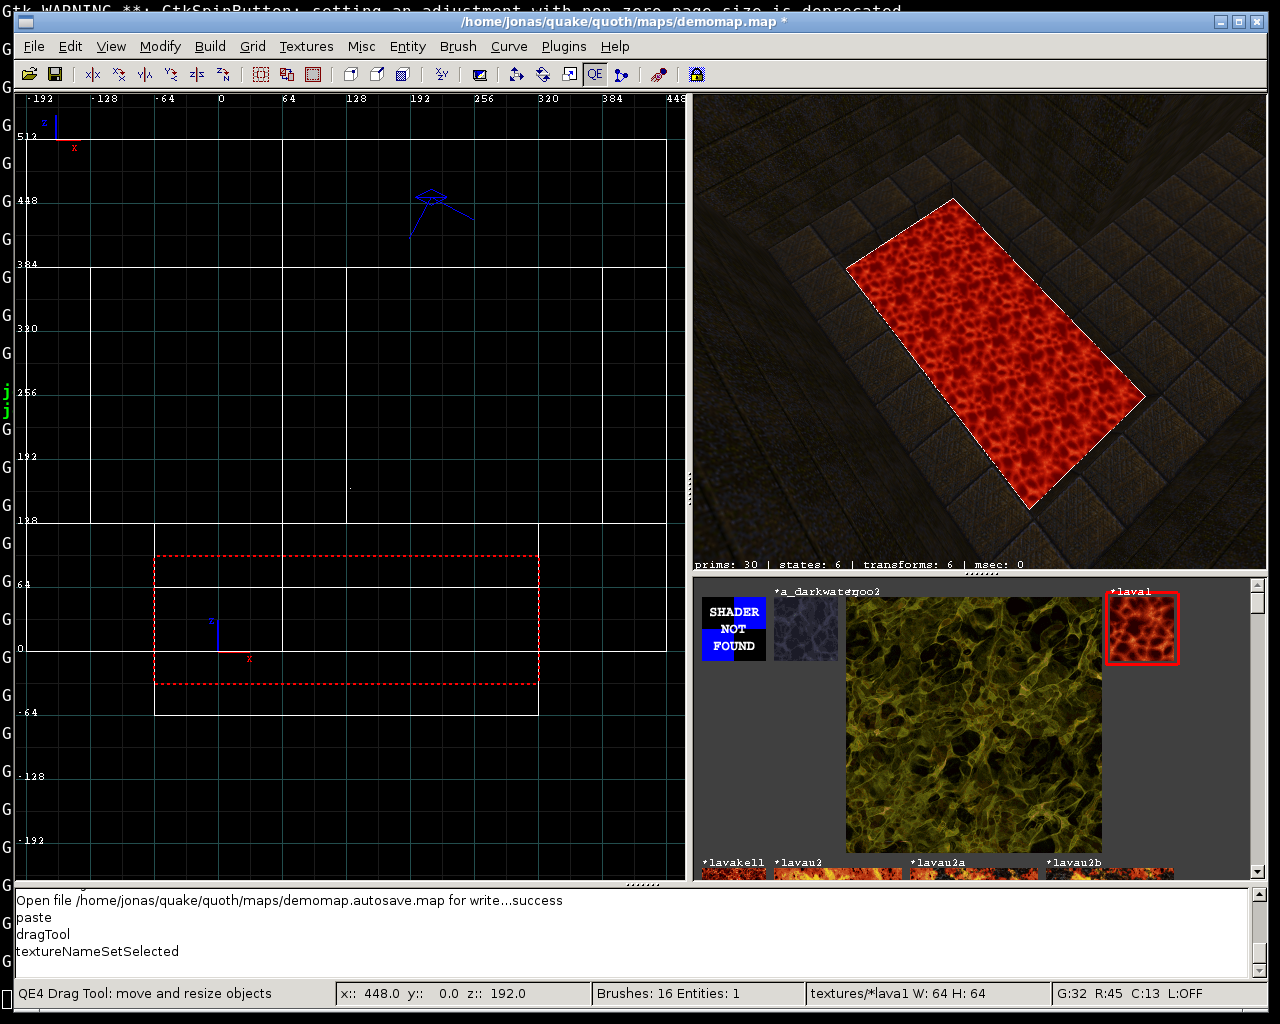The height and width of the screenshot is (1024, 1280).
Task: Open the Brush menu
Action: pos(458,46)
